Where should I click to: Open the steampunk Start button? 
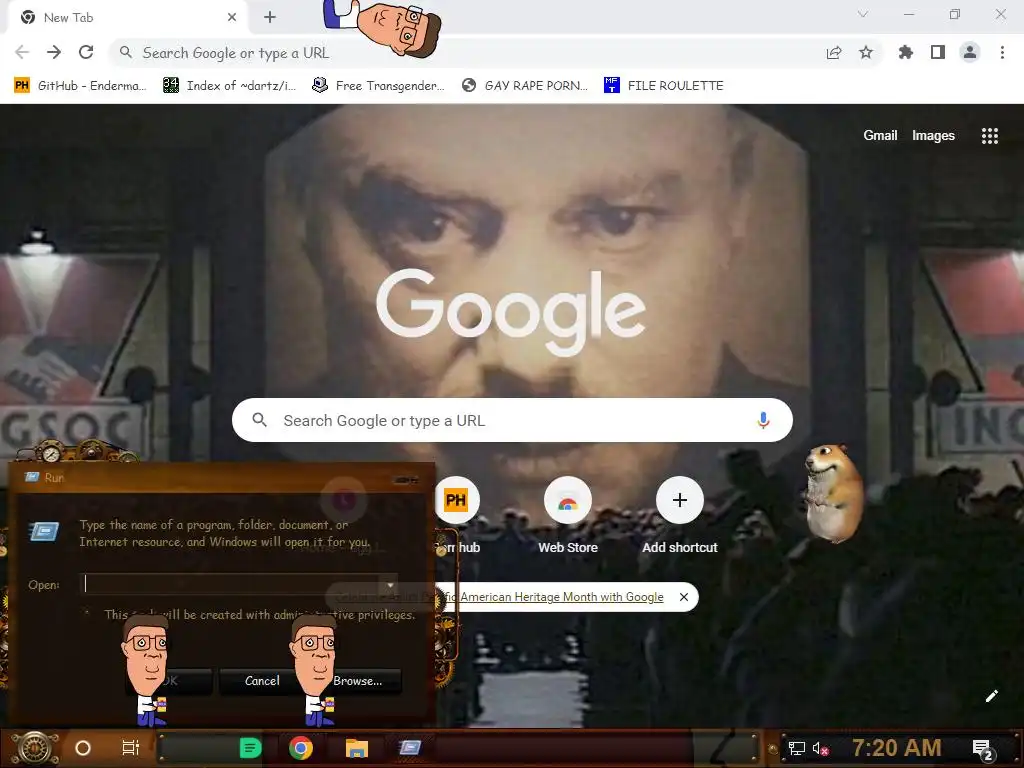point(35,748)
